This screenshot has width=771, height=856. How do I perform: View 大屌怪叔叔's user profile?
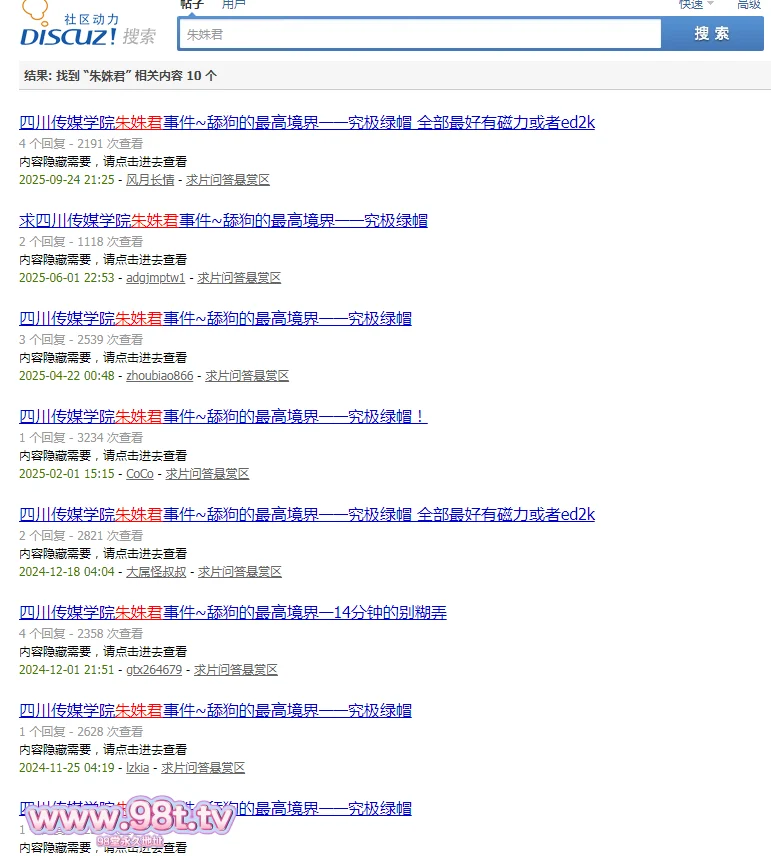click(x=156, y=572)
